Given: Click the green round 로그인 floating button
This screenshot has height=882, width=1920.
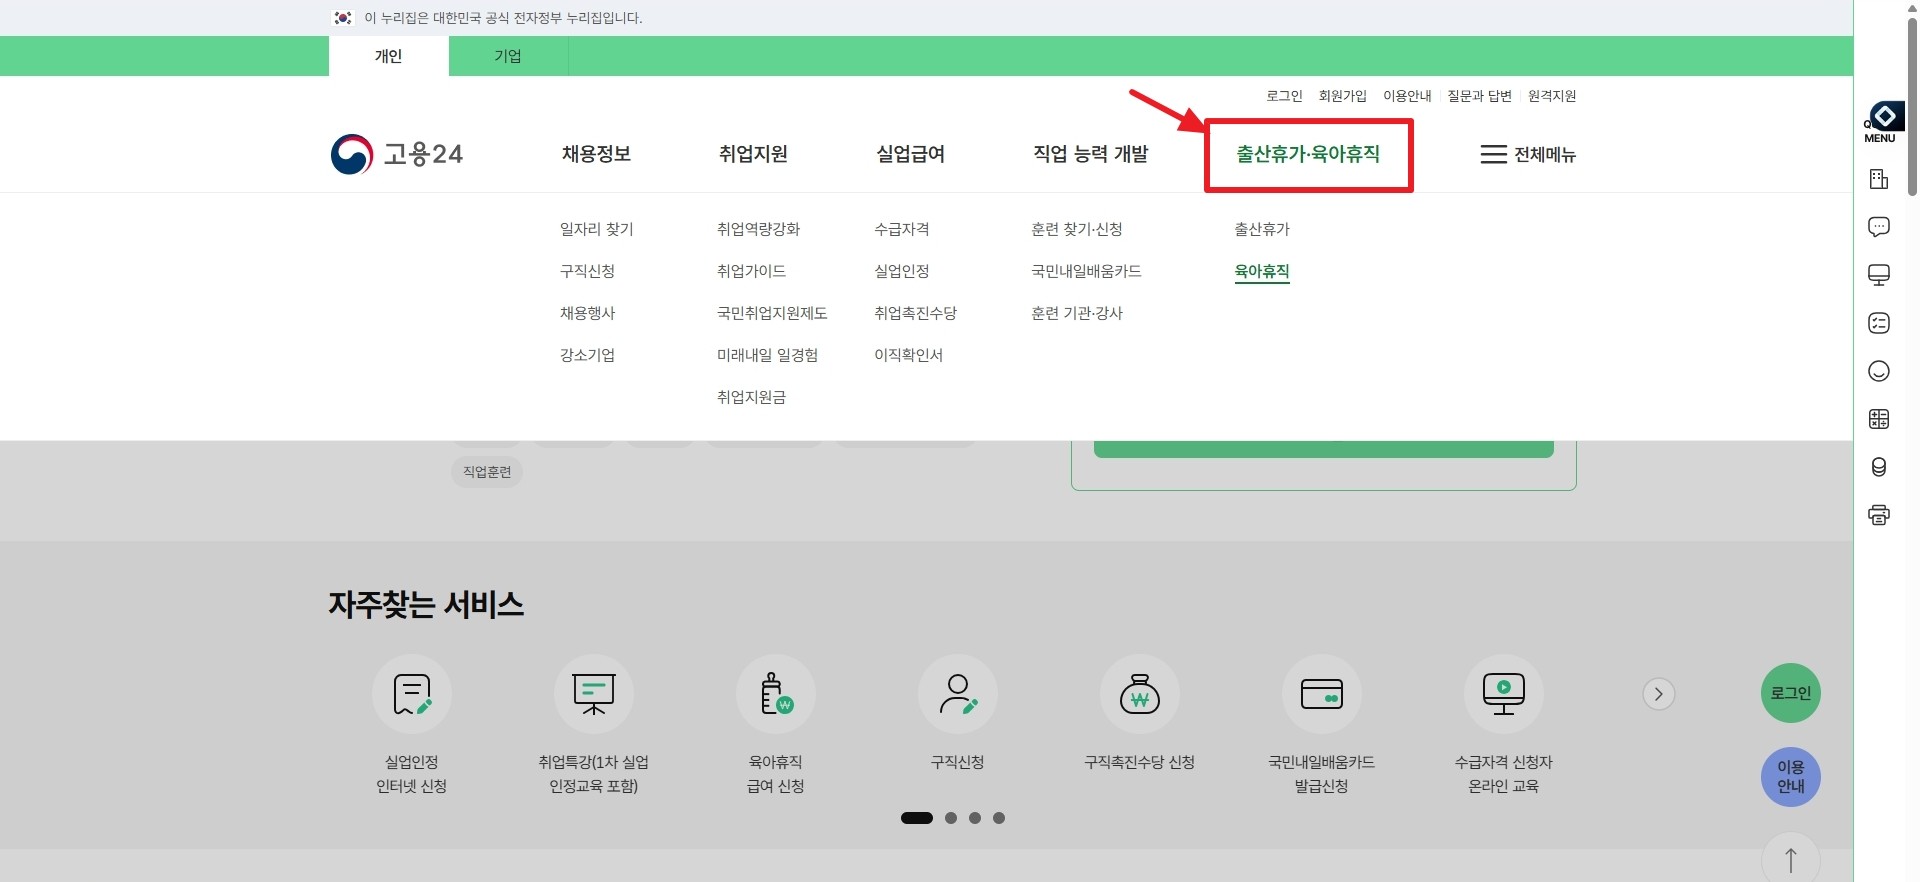Looking at the screenshot, I should click(x=1791, y=693).
